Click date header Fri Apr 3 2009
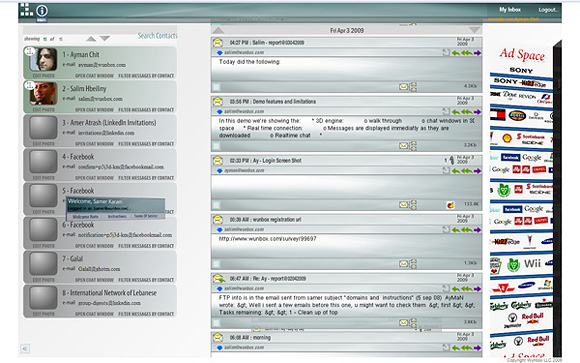This screenshot has width=580, height=363. pos(347,30)
